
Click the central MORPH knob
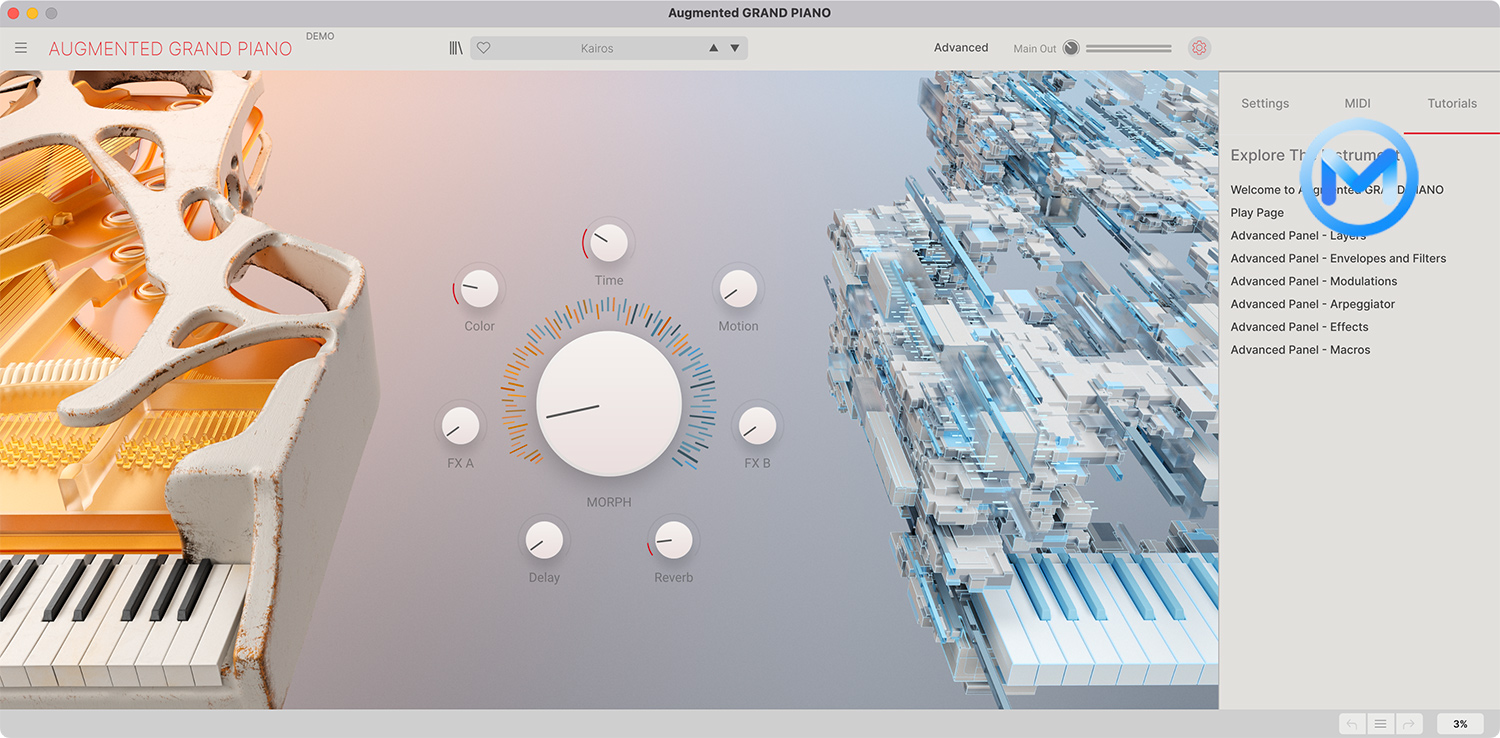click(608, 402)
